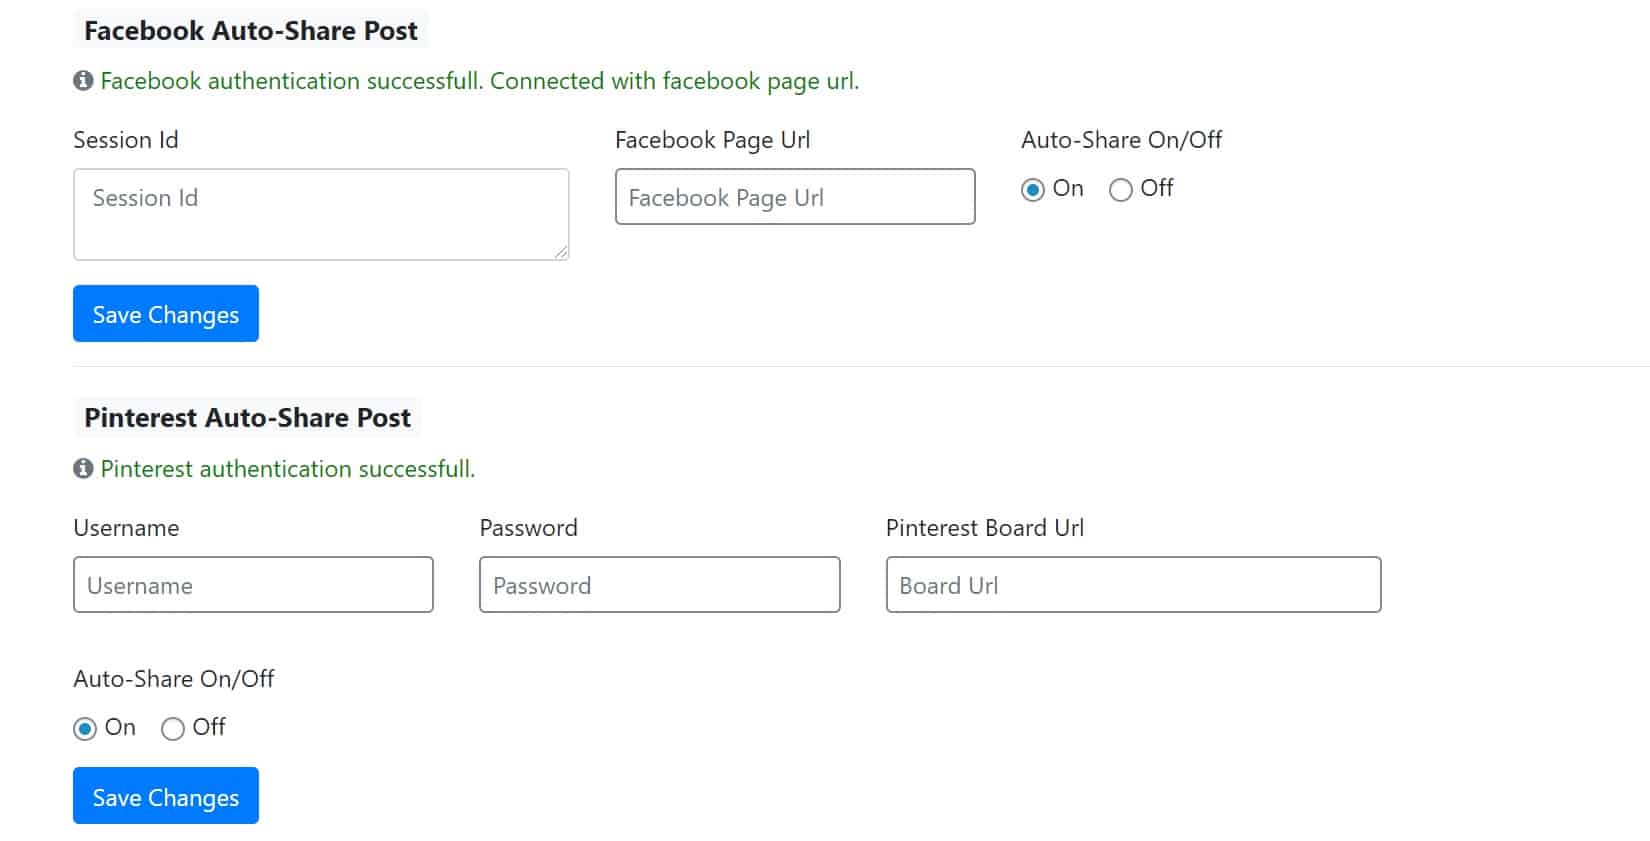Image resolution: width=1650 pixels, height=841 pixels.
Task: Click the Session Id textarea resize handle
Action: coord(561,252)
